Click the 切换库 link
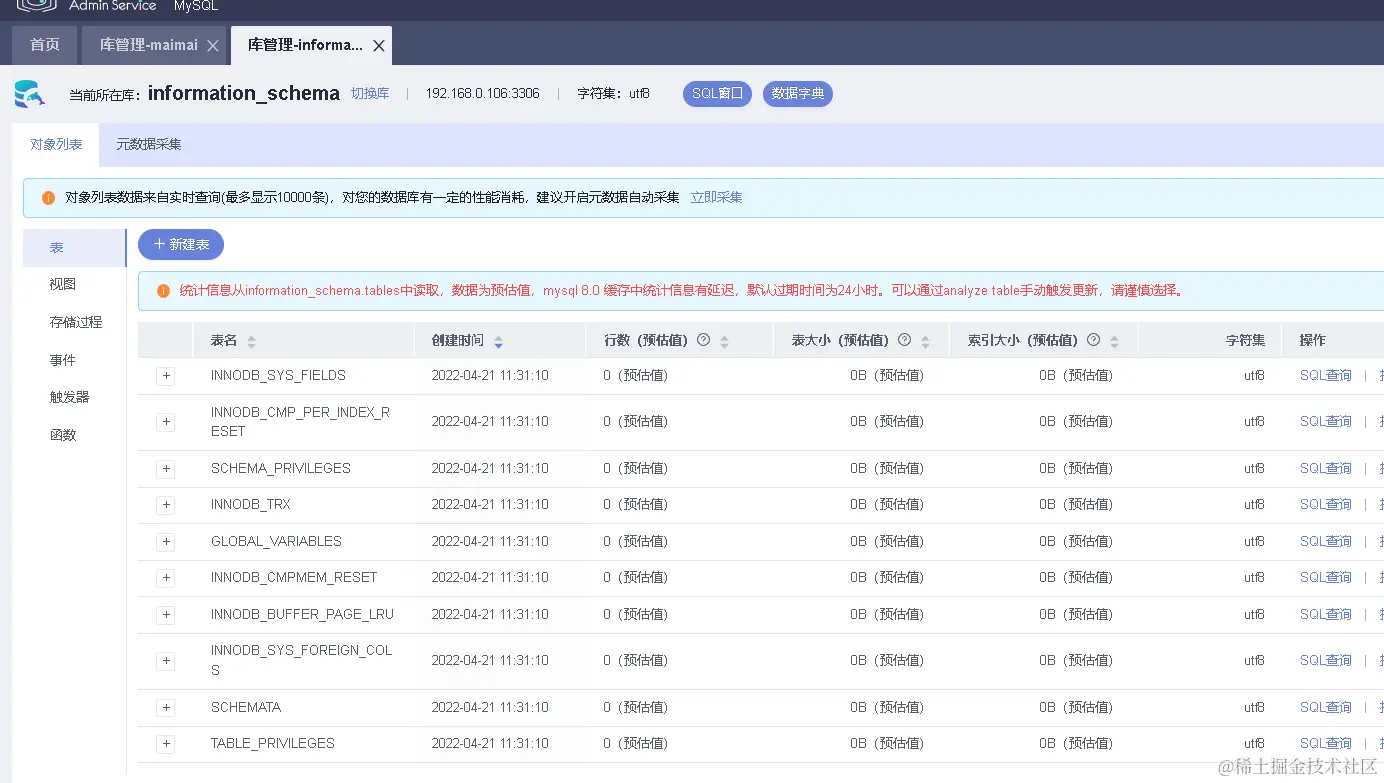The image size is (1384, 783). coord(370,94)
